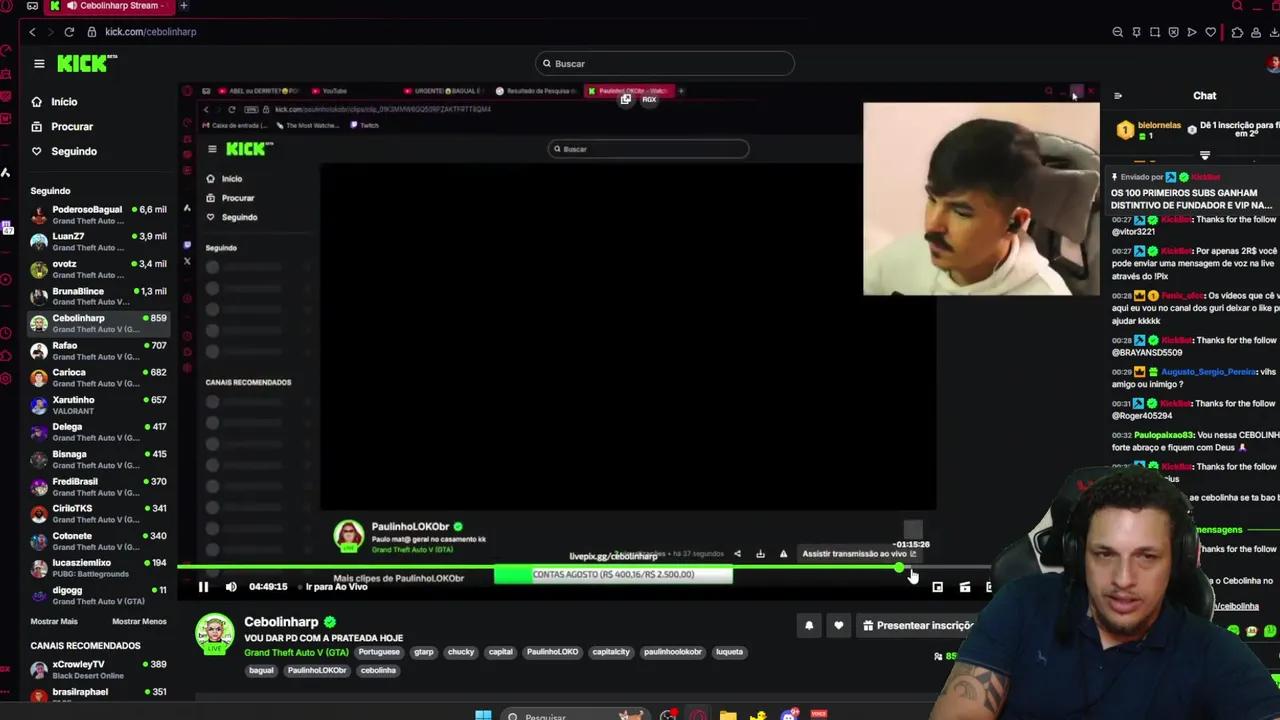Expand the chat leaderboard arrow
Screen dimensions: 1280x720
pyautogui.click(x=1205, y=156)
